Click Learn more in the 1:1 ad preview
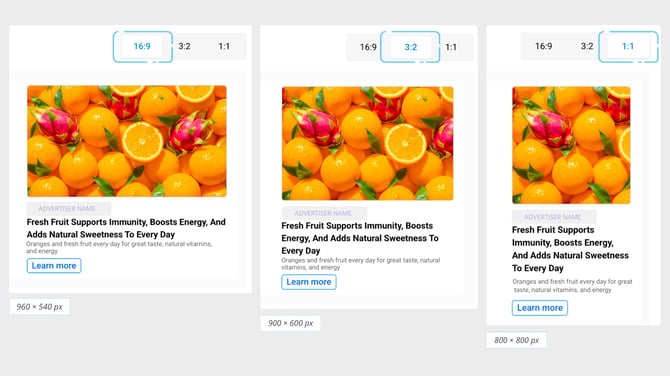 [x=540, y=308]
